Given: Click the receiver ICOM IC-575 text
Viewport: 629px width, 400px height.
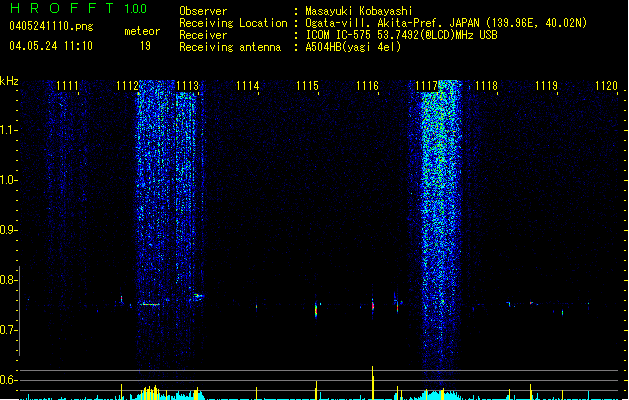Looking at the screenshot, I should pyautogui.click(x=338, y=35).
